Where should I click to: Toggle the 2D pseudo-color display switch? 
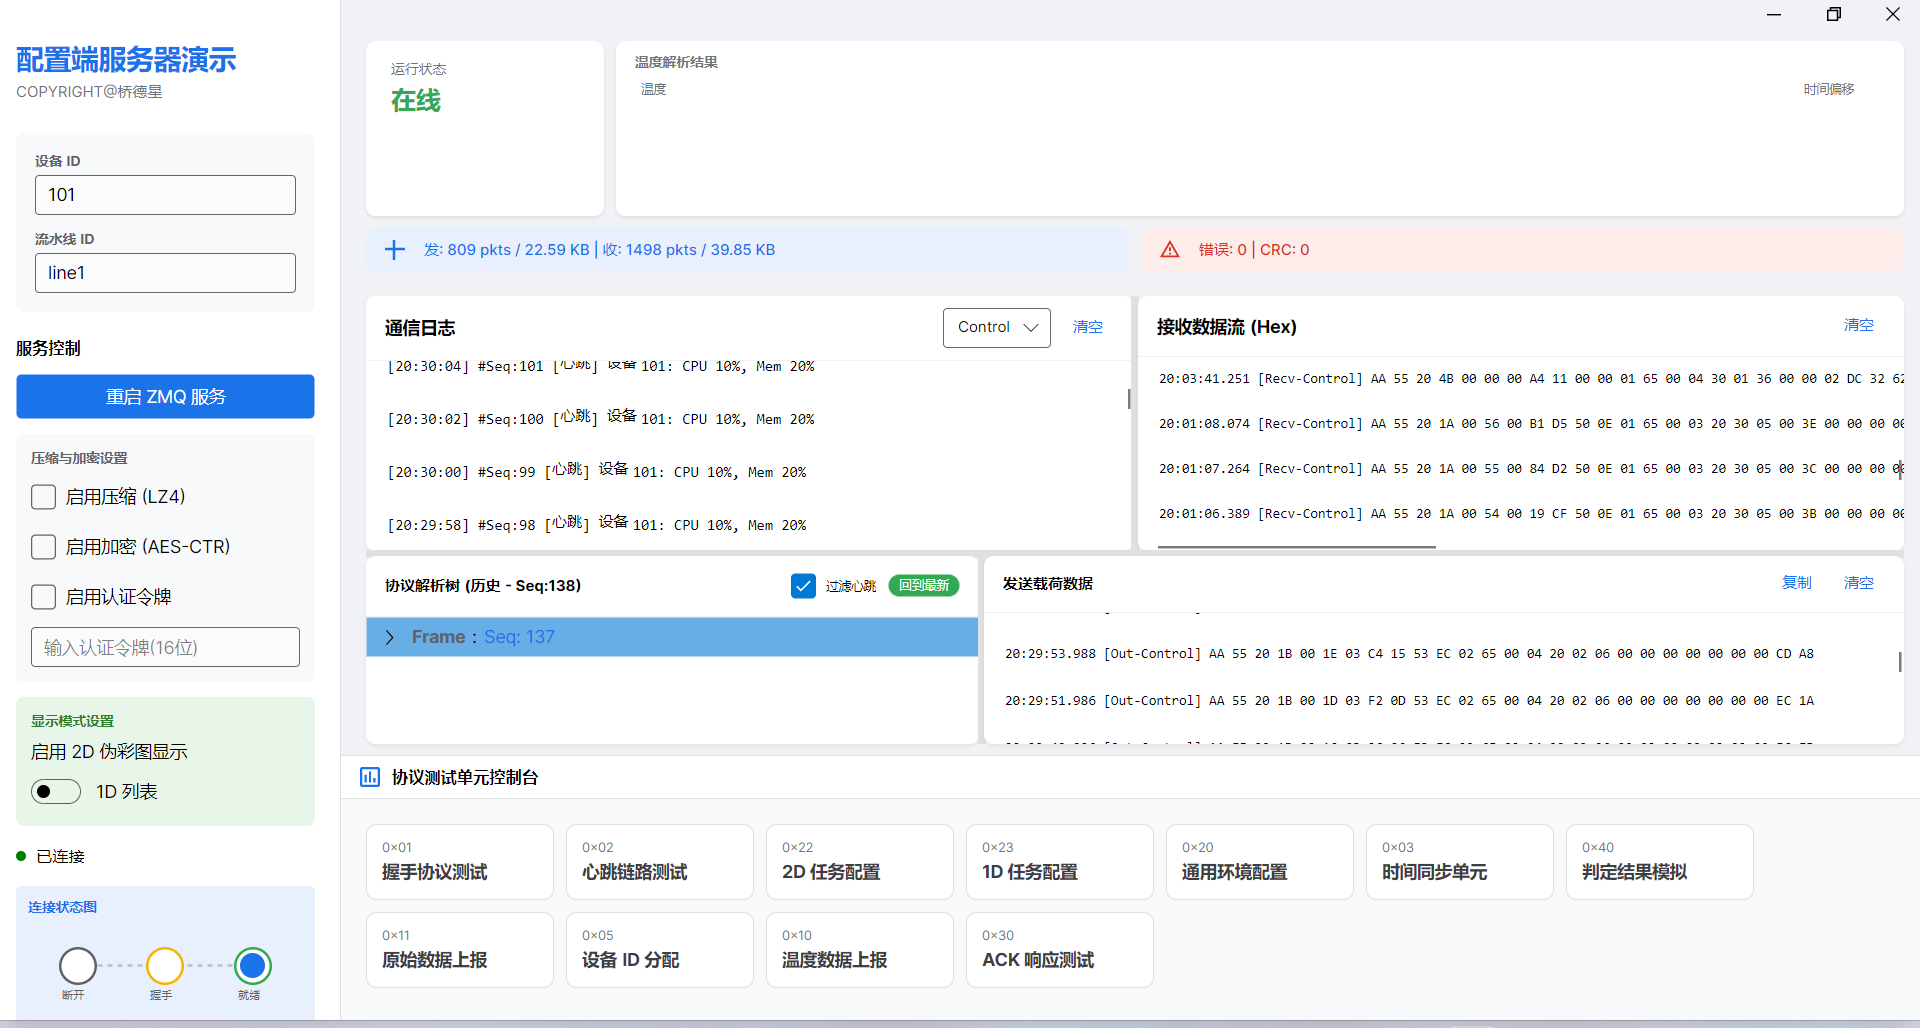(56, 791)
